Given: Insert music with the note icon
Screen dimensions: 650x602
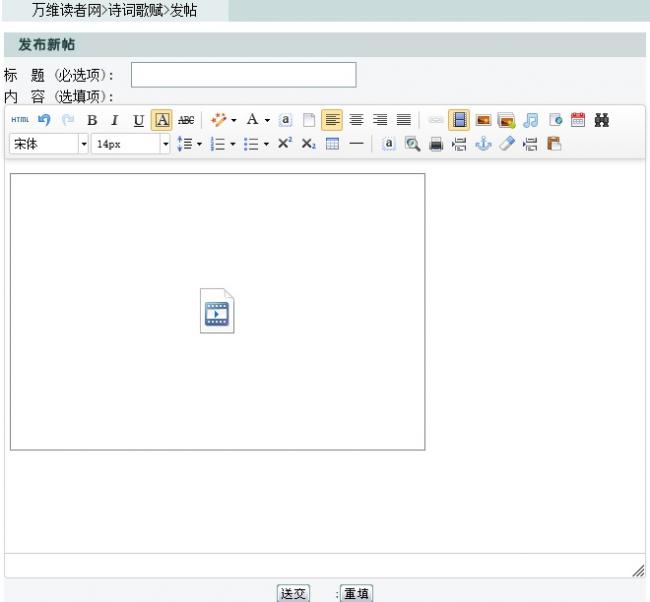Looking at the screenshot, I should point(531,120).
